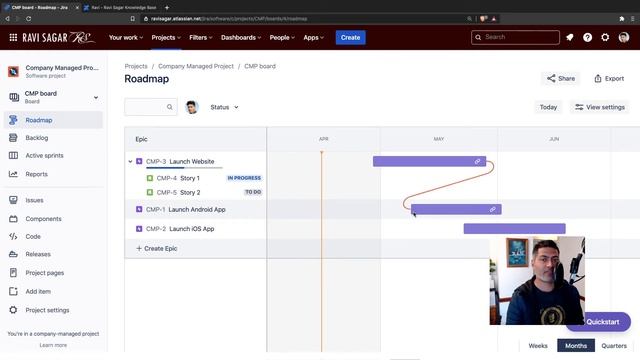The image size is (640, 360).
Task: Open user profile avatar in header
Action: pos(623,38)
